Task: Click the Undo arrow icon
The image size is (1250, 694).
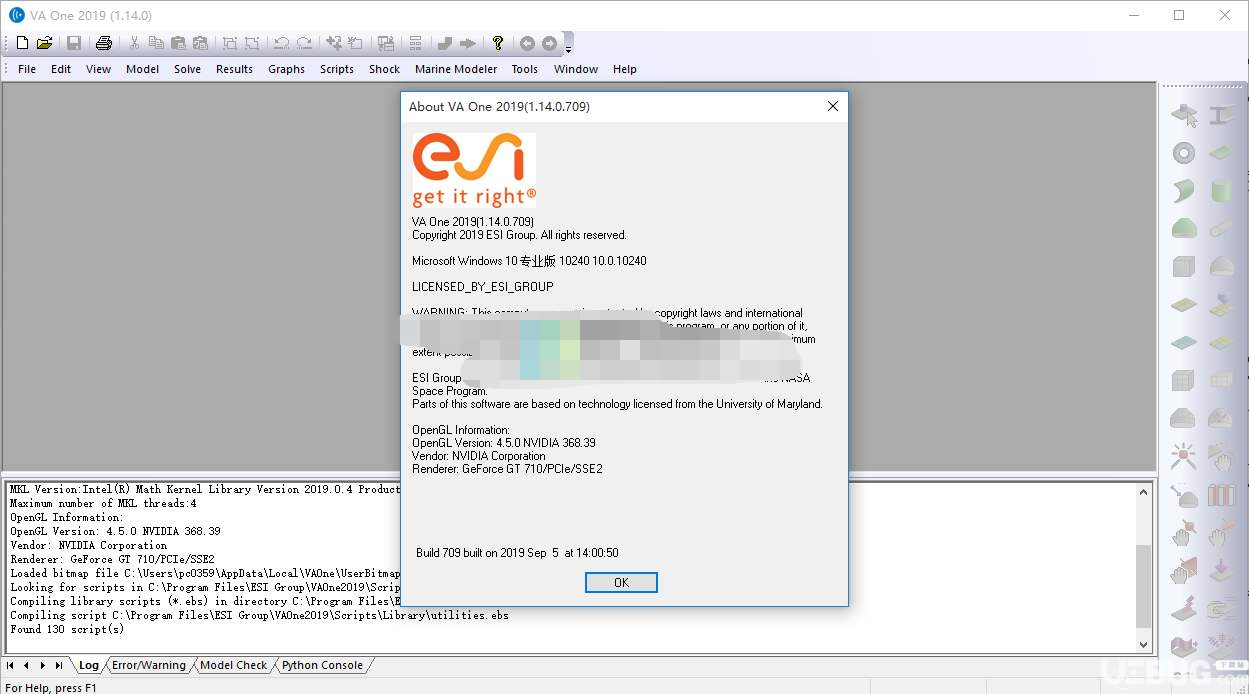Action: point(282,43)
